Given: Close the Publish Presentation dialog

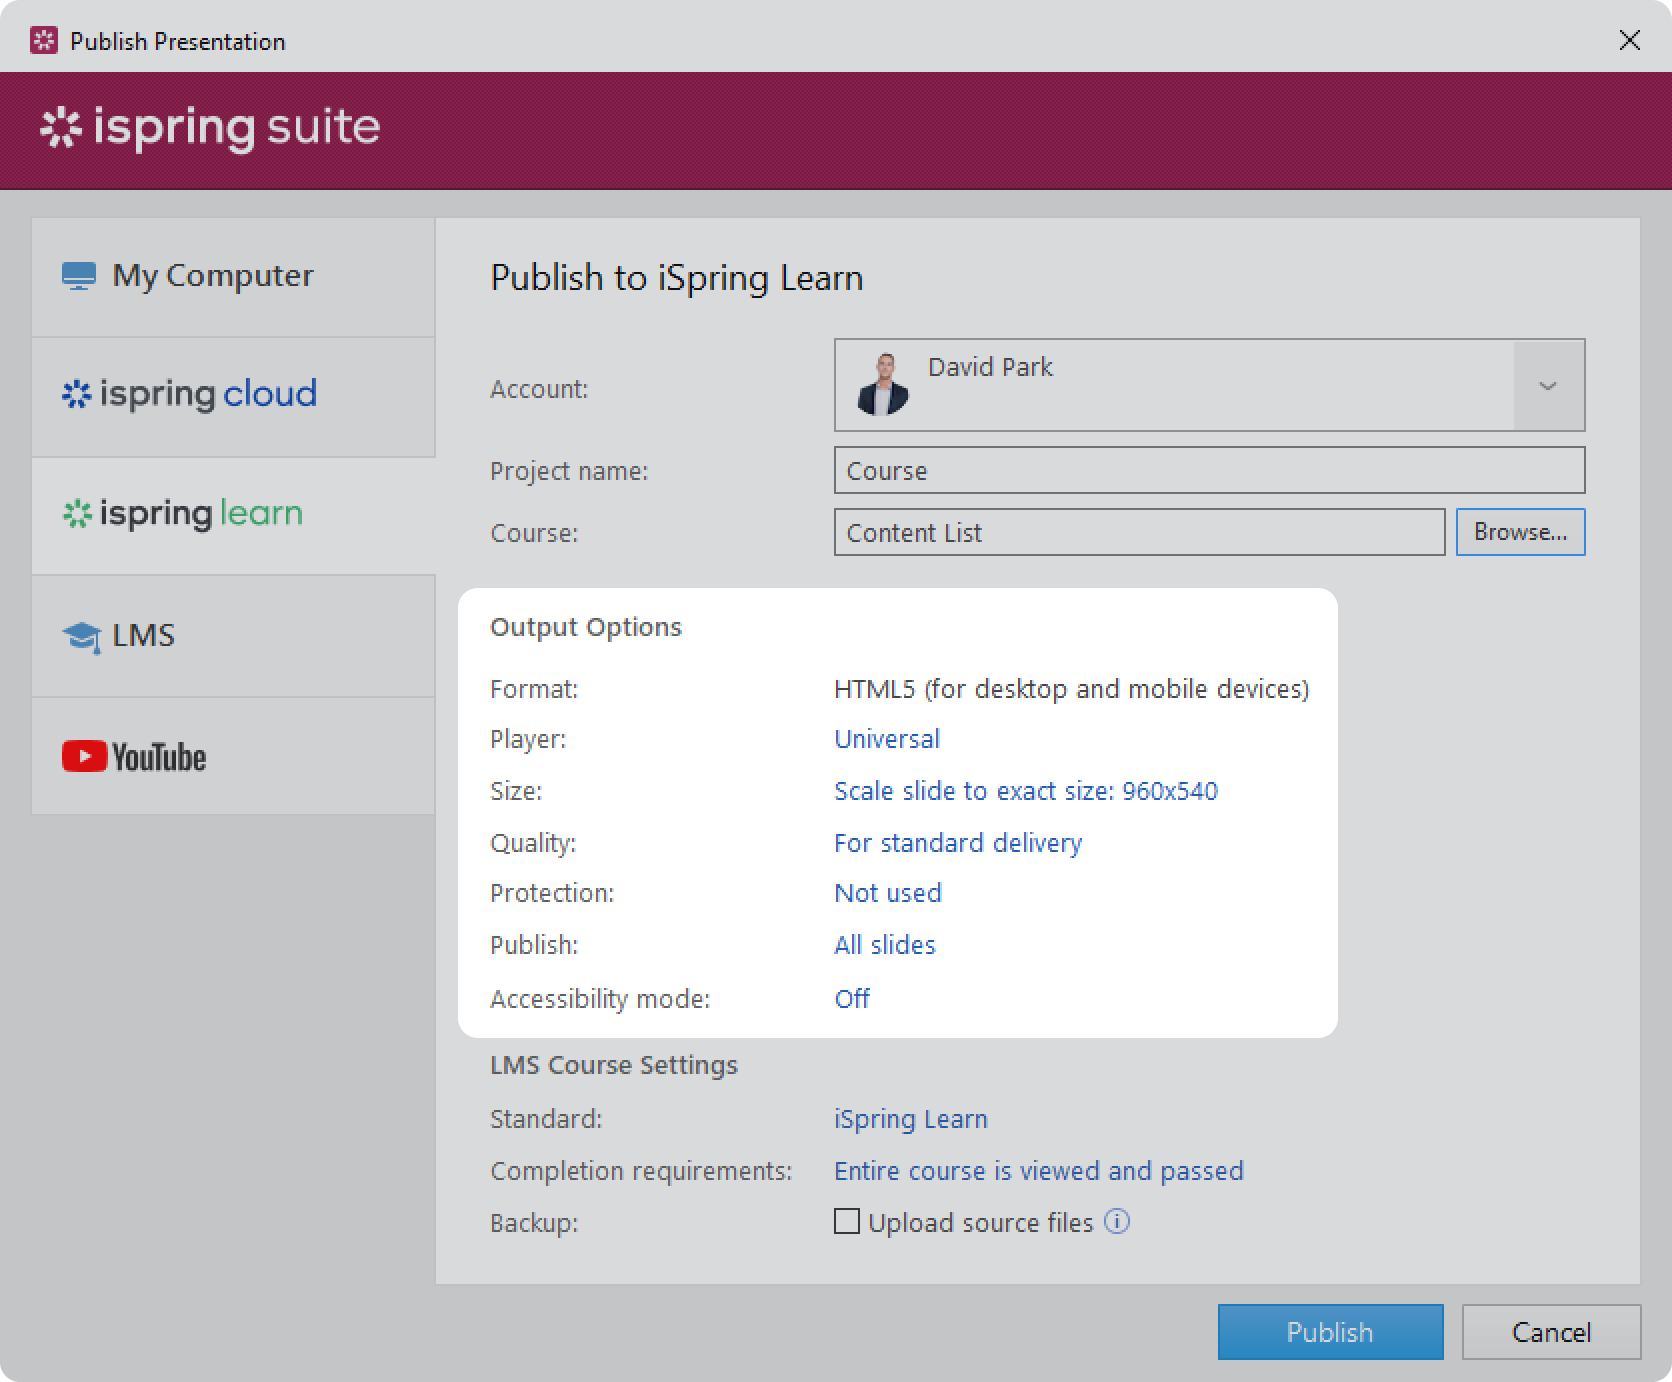Looking at the screenshot, I should point(1630,40).
